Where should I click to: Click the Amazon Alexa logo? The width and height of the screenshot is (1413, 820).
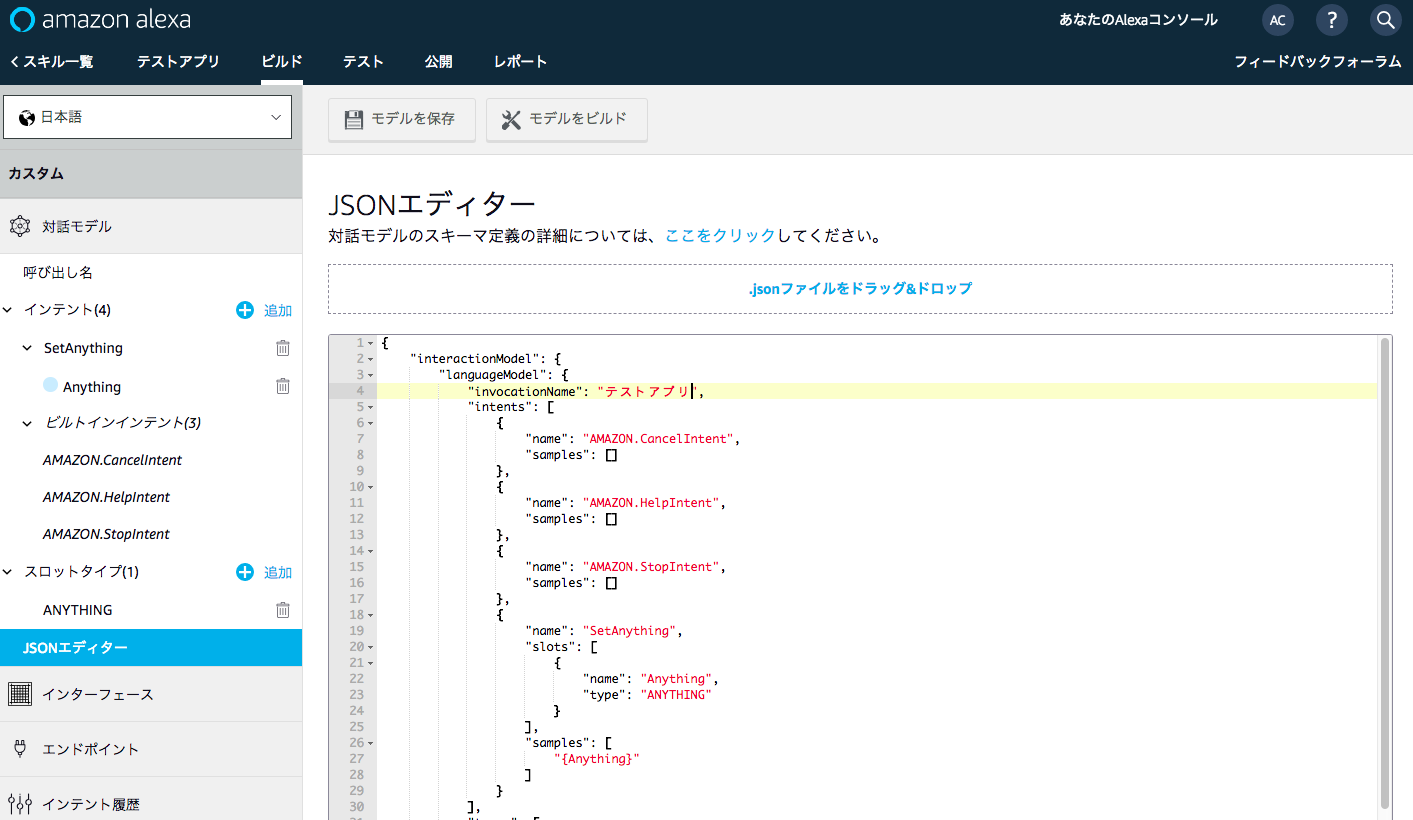(x=100, y=20)
